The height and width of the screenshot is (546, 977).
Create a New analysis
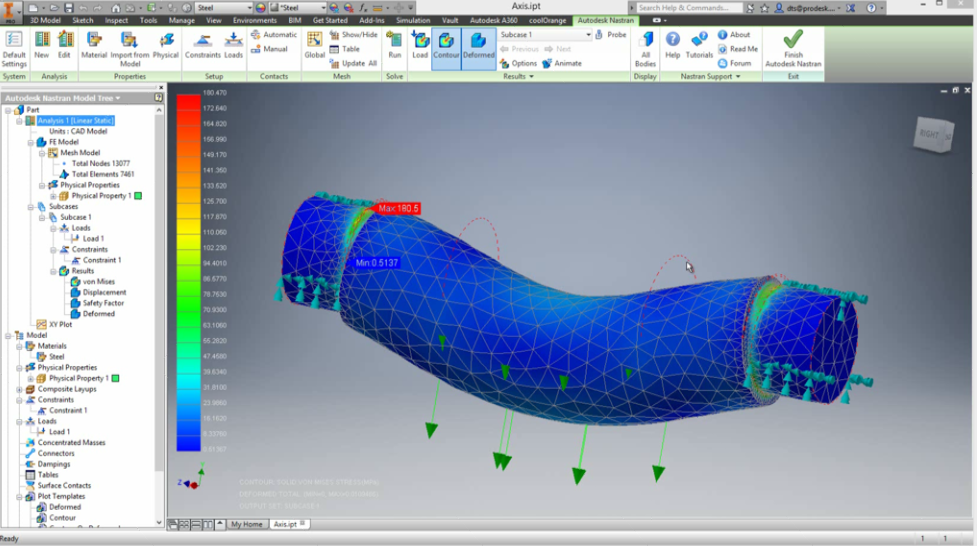[42, 45]
